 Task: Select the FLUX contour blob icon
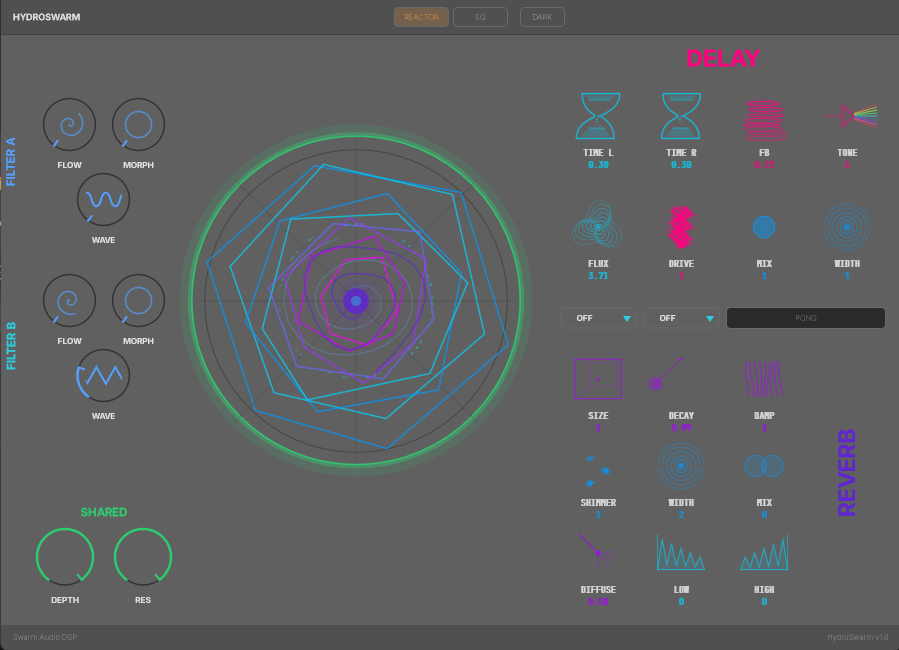[x=597, y=225]
